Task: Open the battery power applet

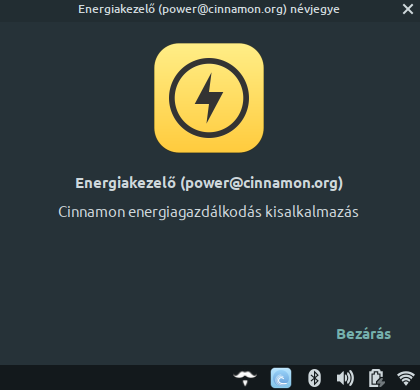Action: (377, 378)
